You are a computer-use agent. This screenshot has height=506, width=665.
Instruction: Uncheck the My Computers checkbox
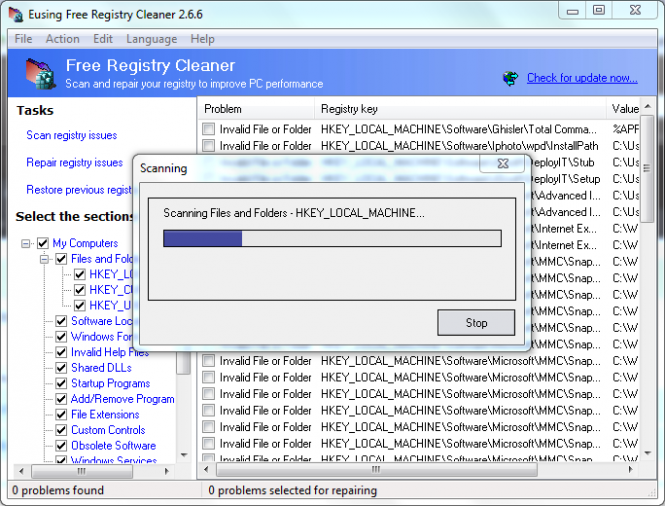click(x=43, y=243)
